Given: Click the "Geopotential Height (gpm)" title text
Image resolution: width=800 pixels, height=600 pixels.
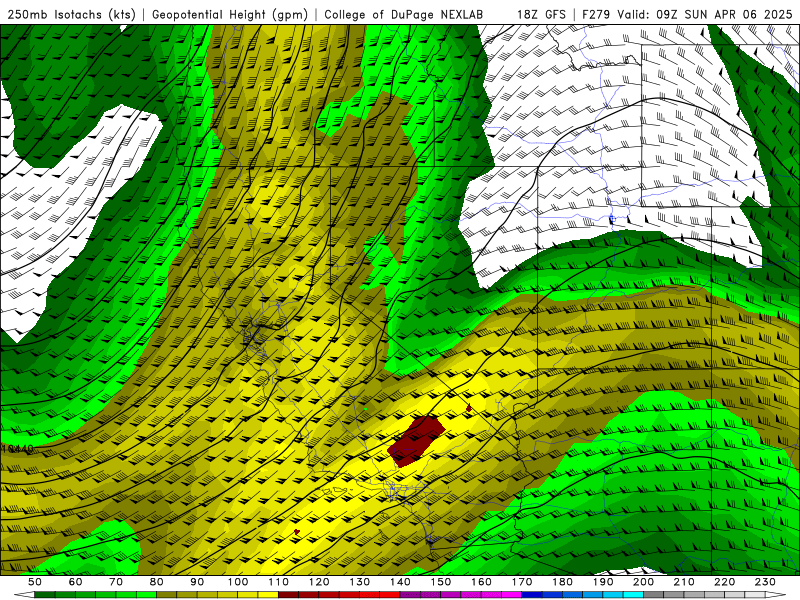Looking at the screenshot, I should 230,15.
